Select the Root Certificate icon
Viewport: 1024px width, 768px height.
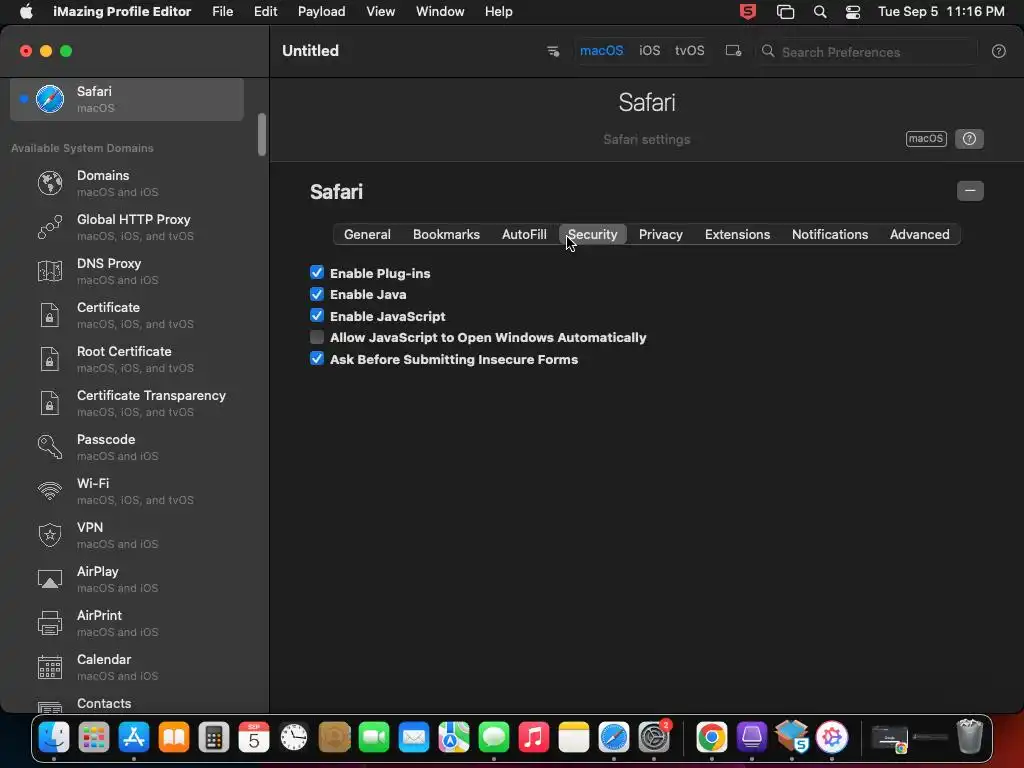[x=50, y=359]
